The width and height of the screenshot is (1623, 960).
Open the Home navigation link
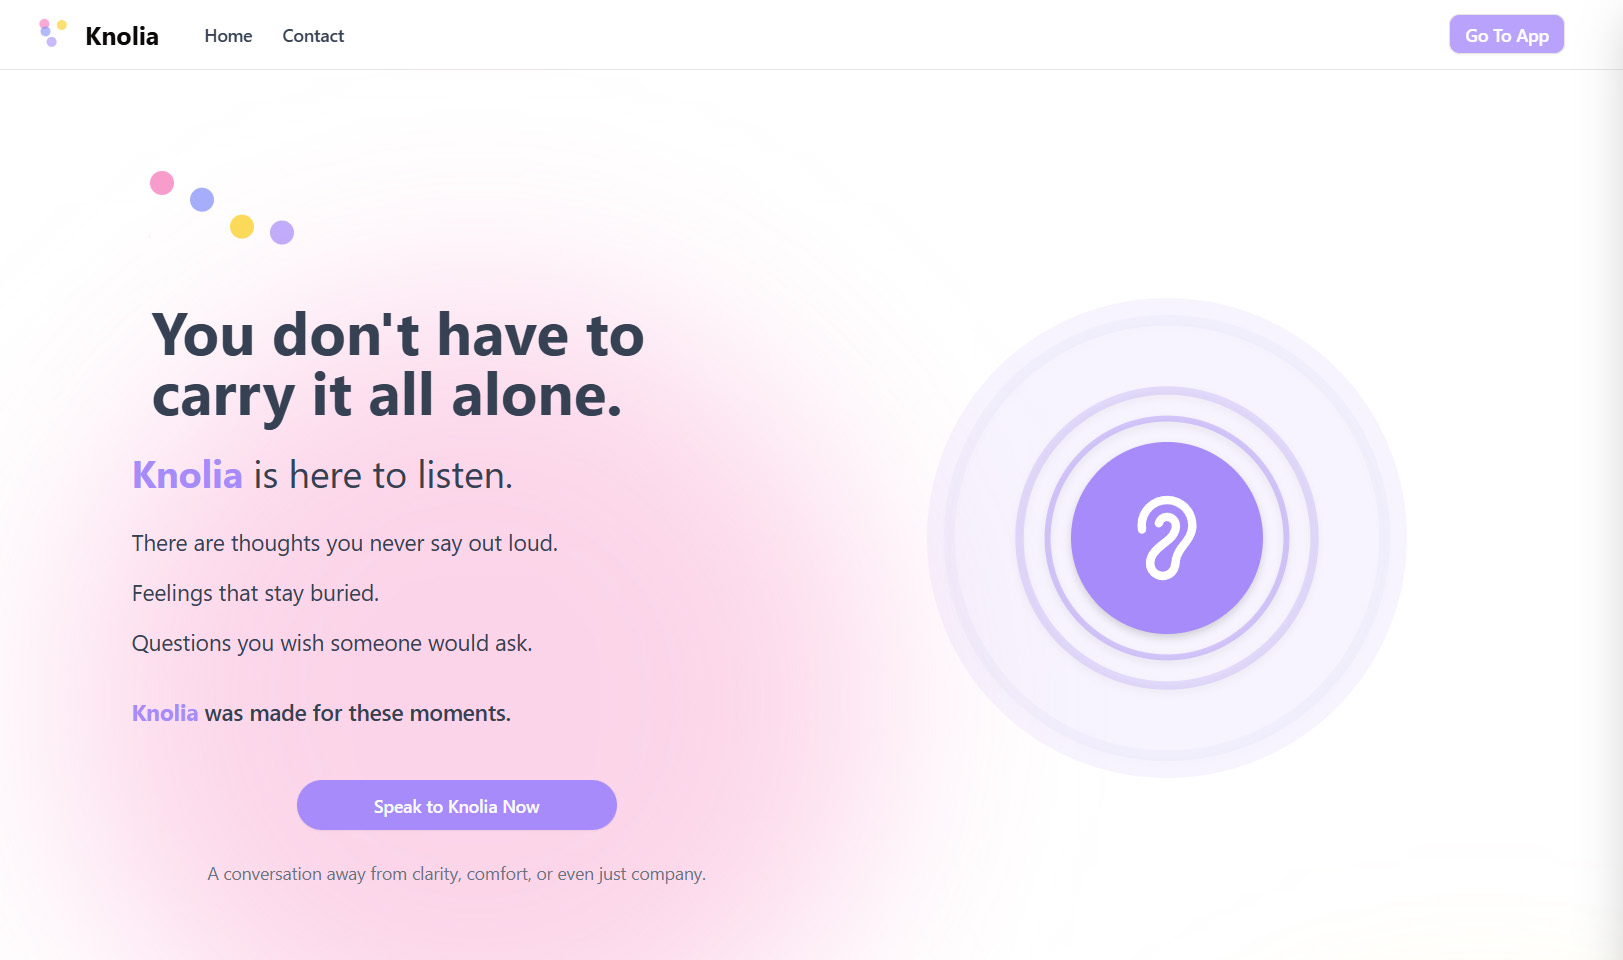pyautogui.click(x=228, y=36)
